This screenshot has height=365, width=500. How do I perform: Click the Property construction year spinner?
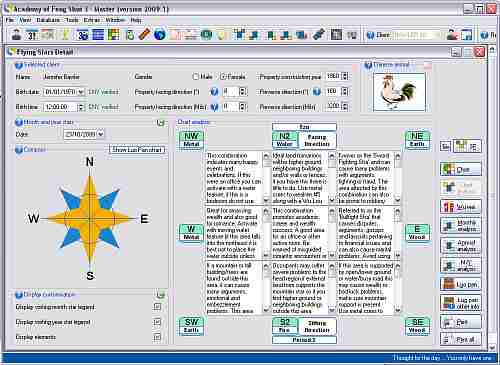(x=345, y=76)
